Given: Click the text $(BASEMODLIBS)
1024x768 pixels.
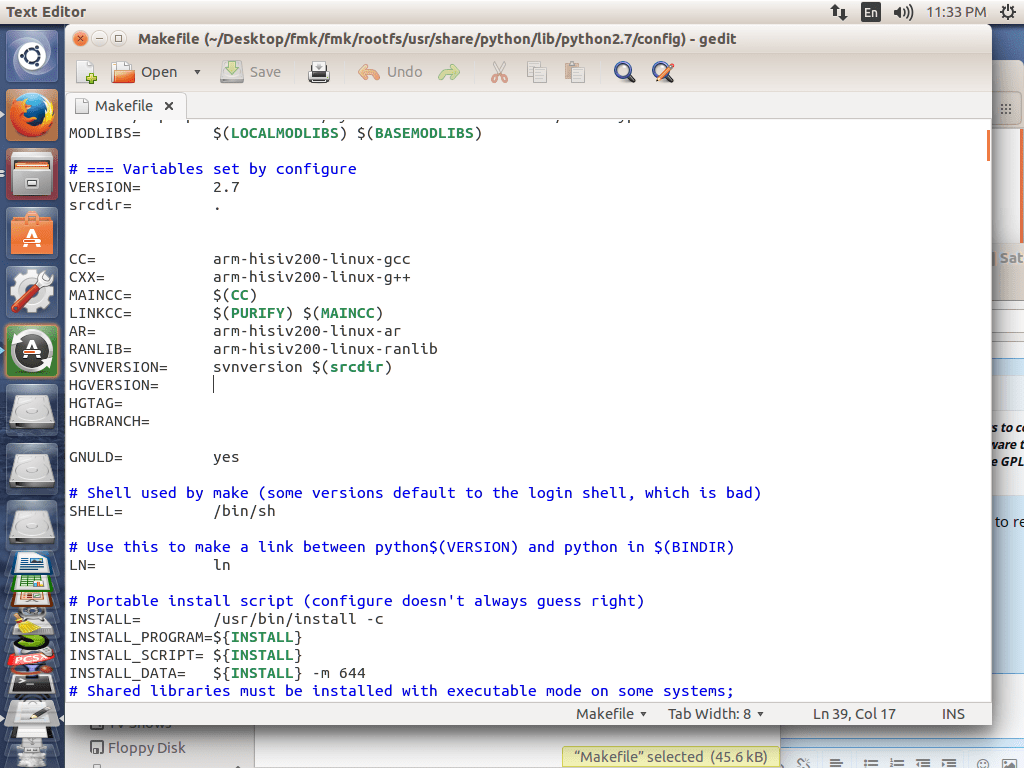Looking at the screenshot, I should click(x=419, y=133).
